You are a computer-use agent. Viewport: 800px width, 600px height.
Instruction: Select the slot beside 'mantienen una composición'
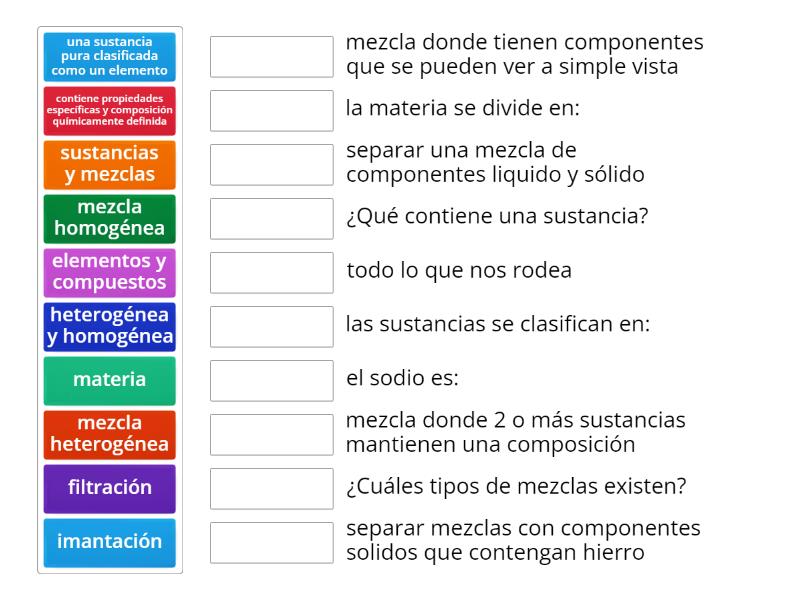coord(272,435)
